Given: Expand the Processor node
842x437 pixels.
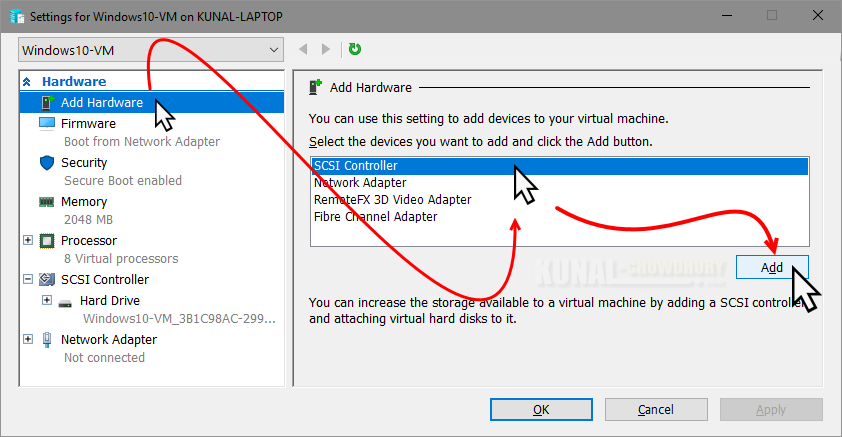Looking at the screenshot, I should pyautogui.click(x=28, y=240).
